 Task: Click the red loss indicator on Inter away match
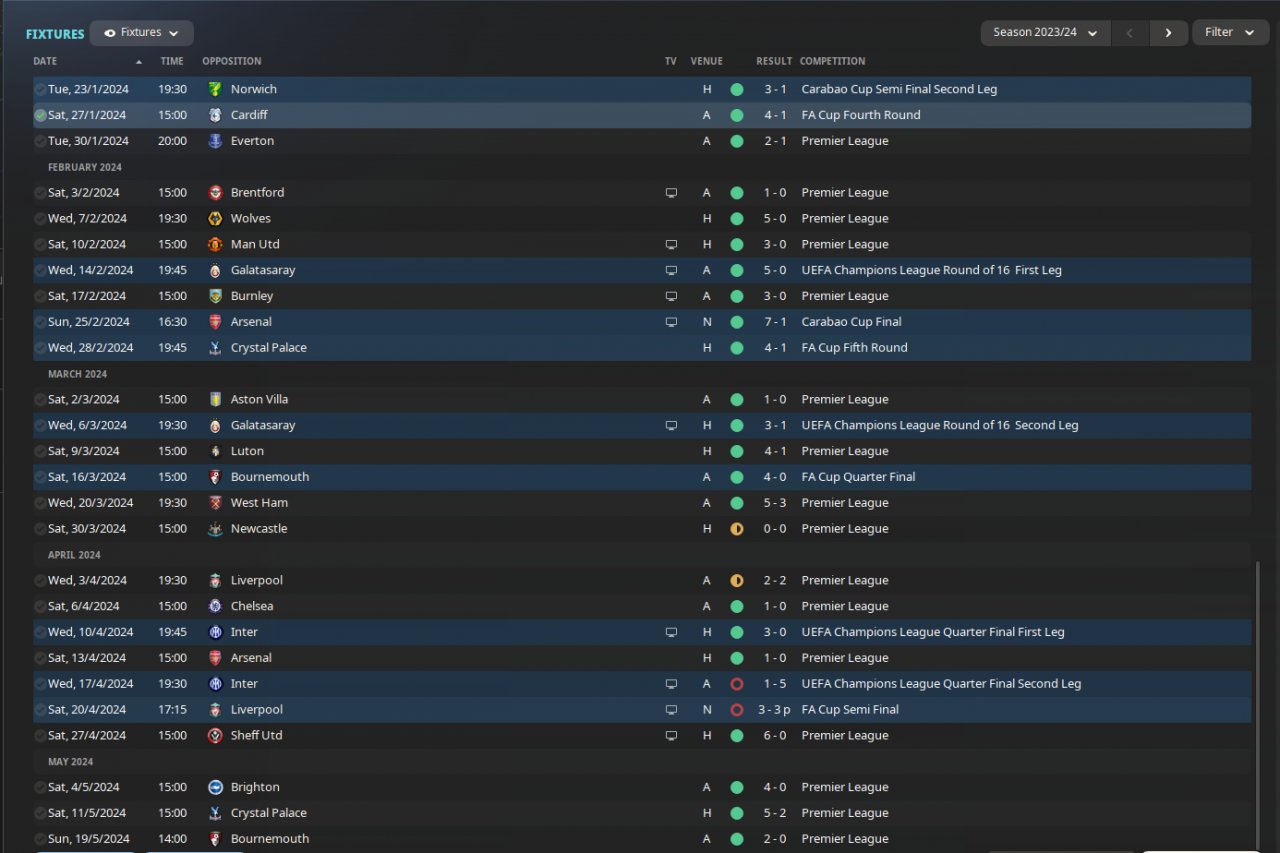[737, 684]
